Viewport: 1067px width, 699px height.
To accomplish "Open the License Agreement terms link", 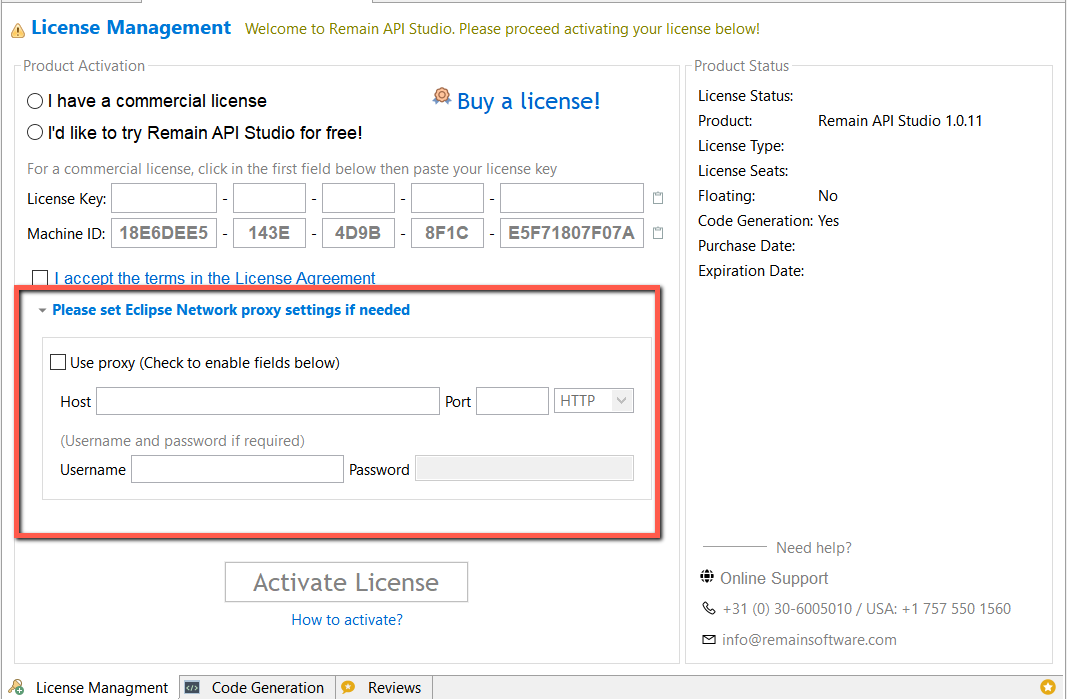I will (215, 278).
